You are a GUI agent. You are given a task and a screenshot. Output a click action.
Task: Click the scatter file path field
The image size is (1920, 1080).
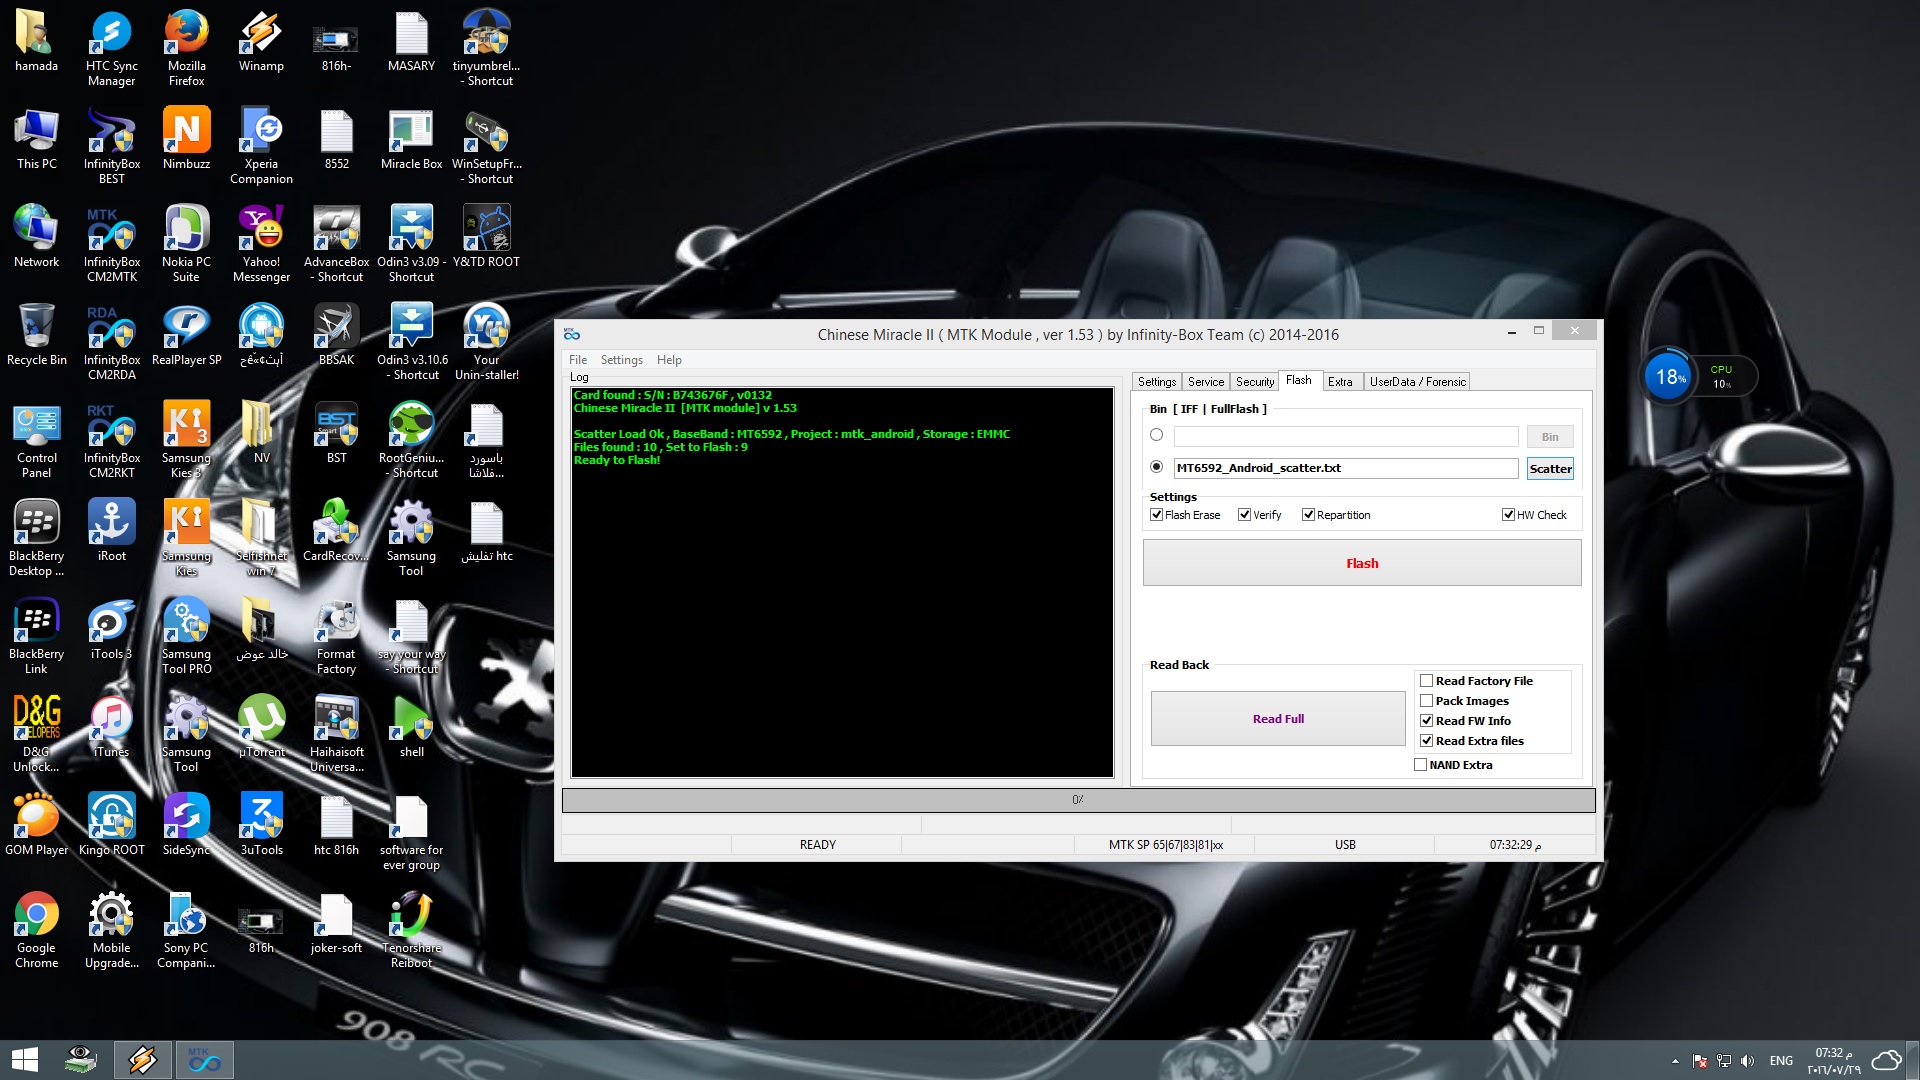pos(1346,468)
